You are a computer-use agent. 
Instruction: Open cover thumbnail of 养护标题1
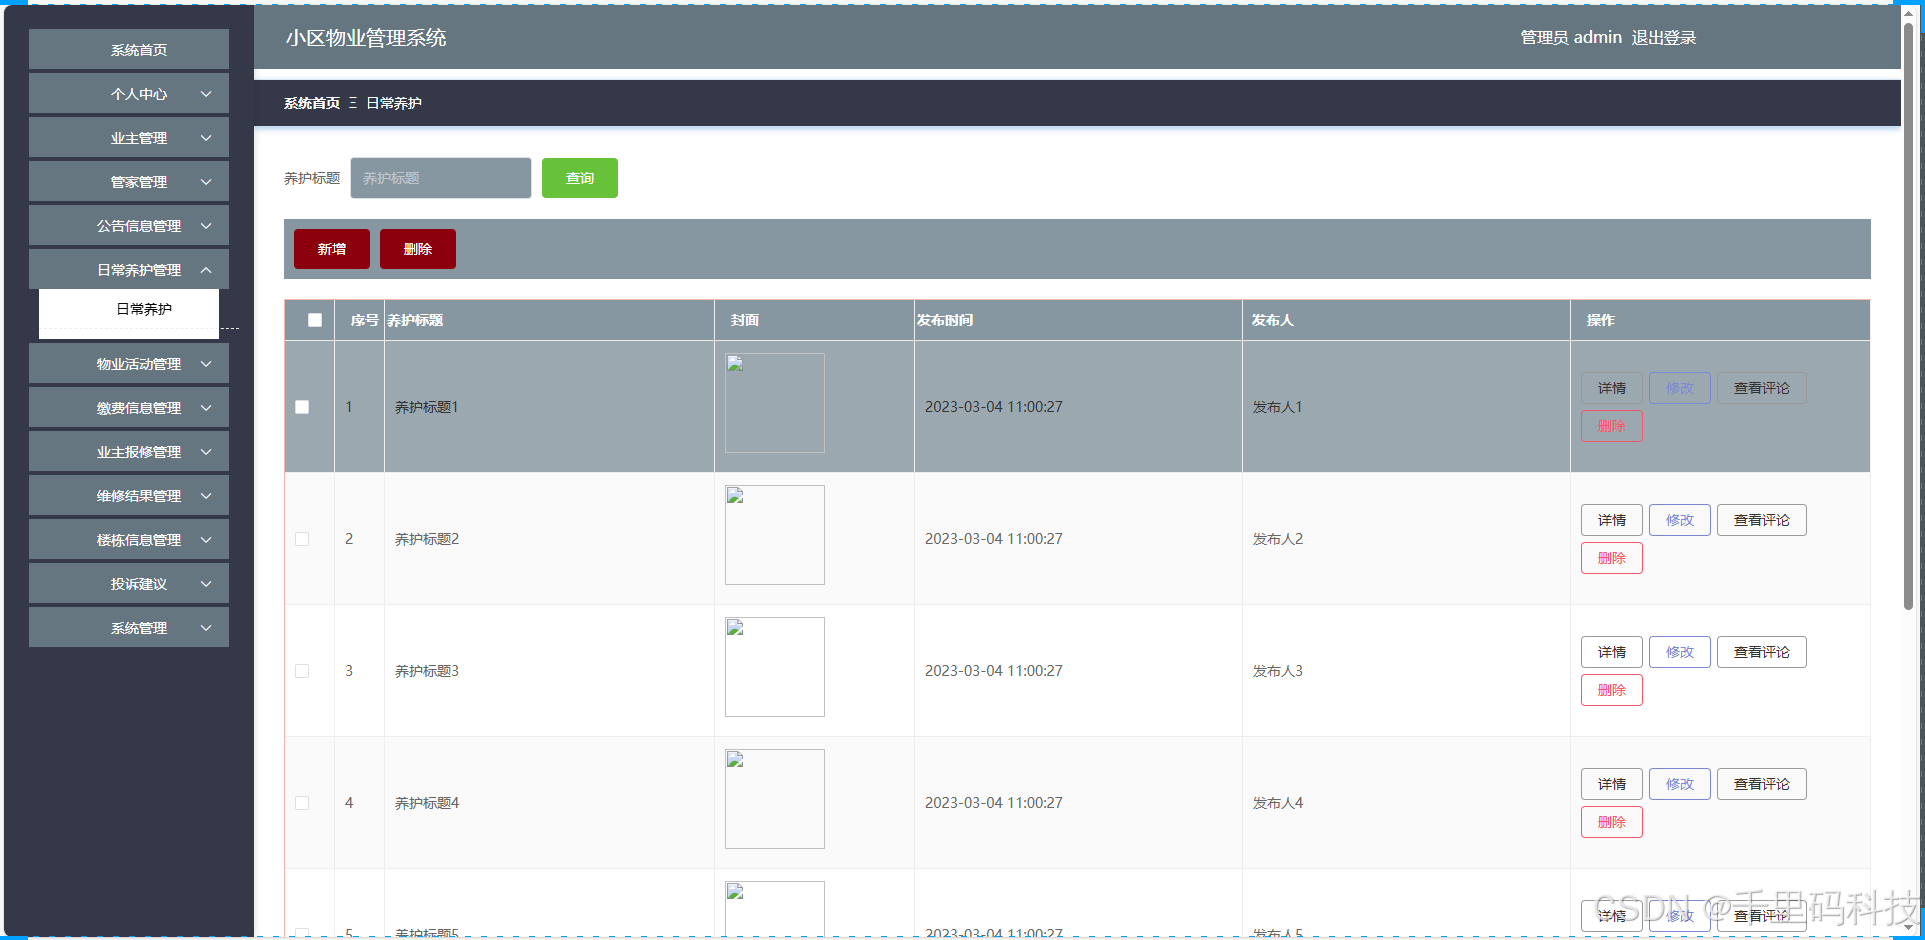(775, 403)
